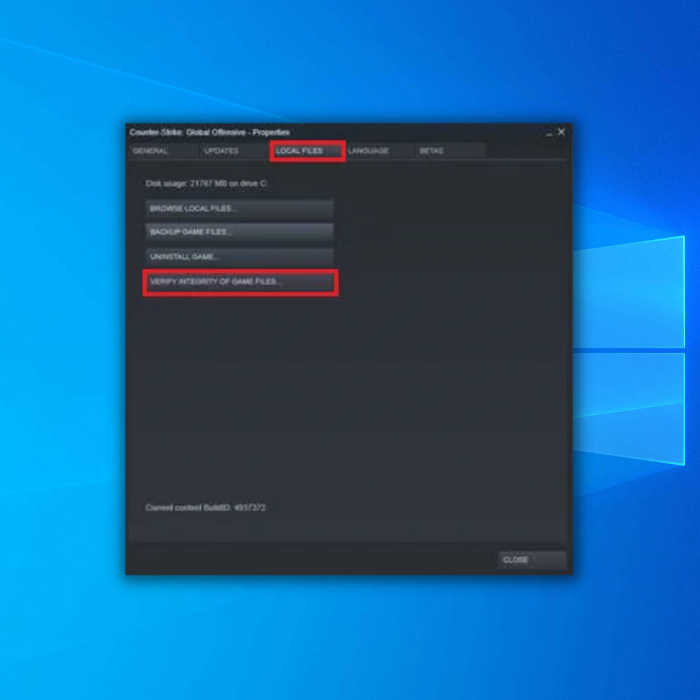Click empty tab strip beside Betas tab
The width and height of the screenshot is (700, 700).
527,151
